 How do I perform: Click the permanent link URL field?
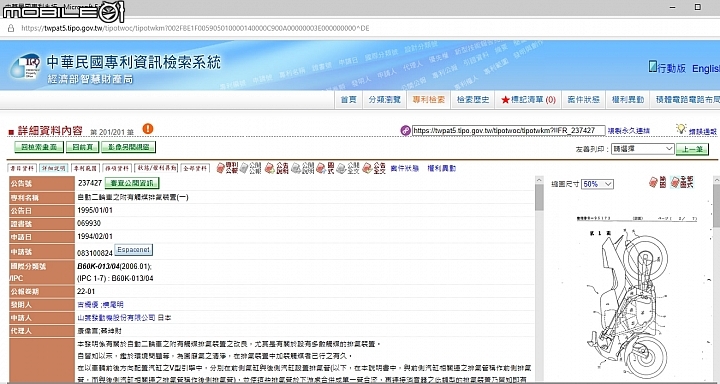point(508,130)
